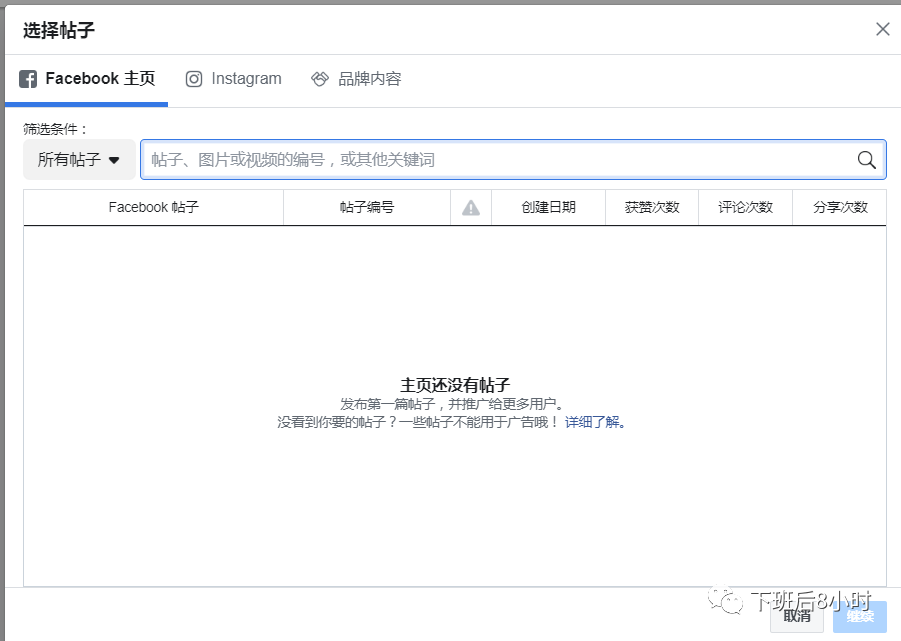
Task: Click the magnifier search icon
Action: coord(867,160)
